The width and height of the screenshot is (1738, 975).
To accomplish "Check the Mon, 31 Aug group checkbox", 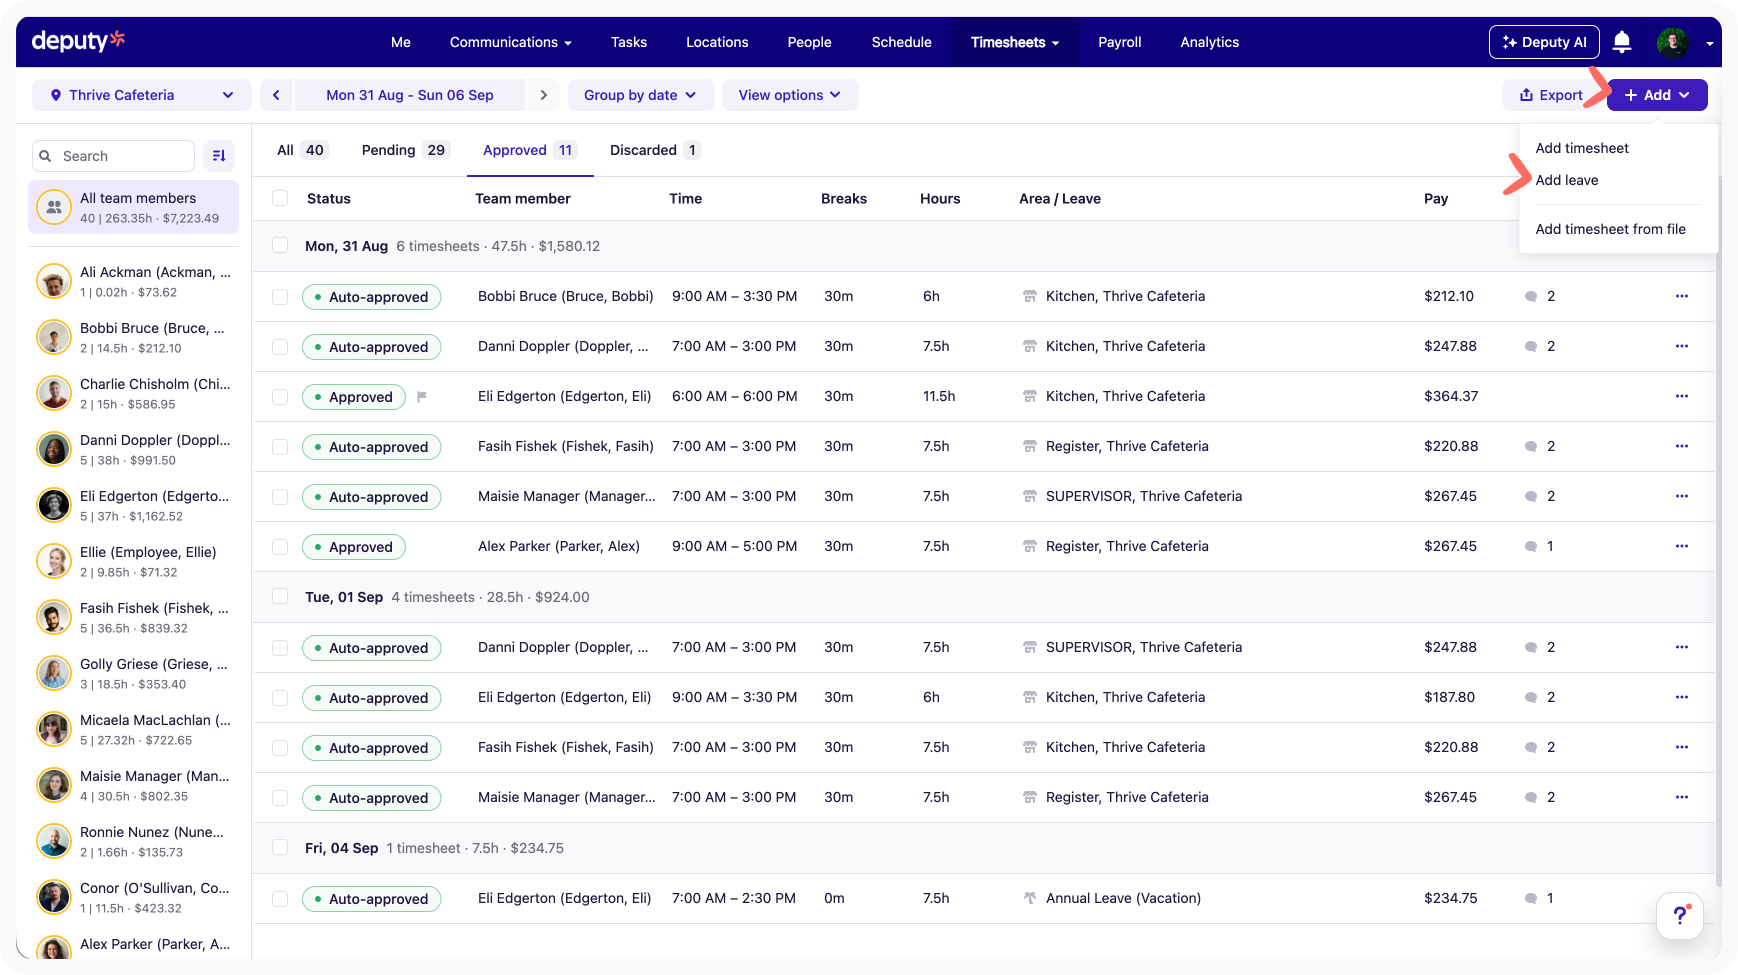I will pos(280,246).
